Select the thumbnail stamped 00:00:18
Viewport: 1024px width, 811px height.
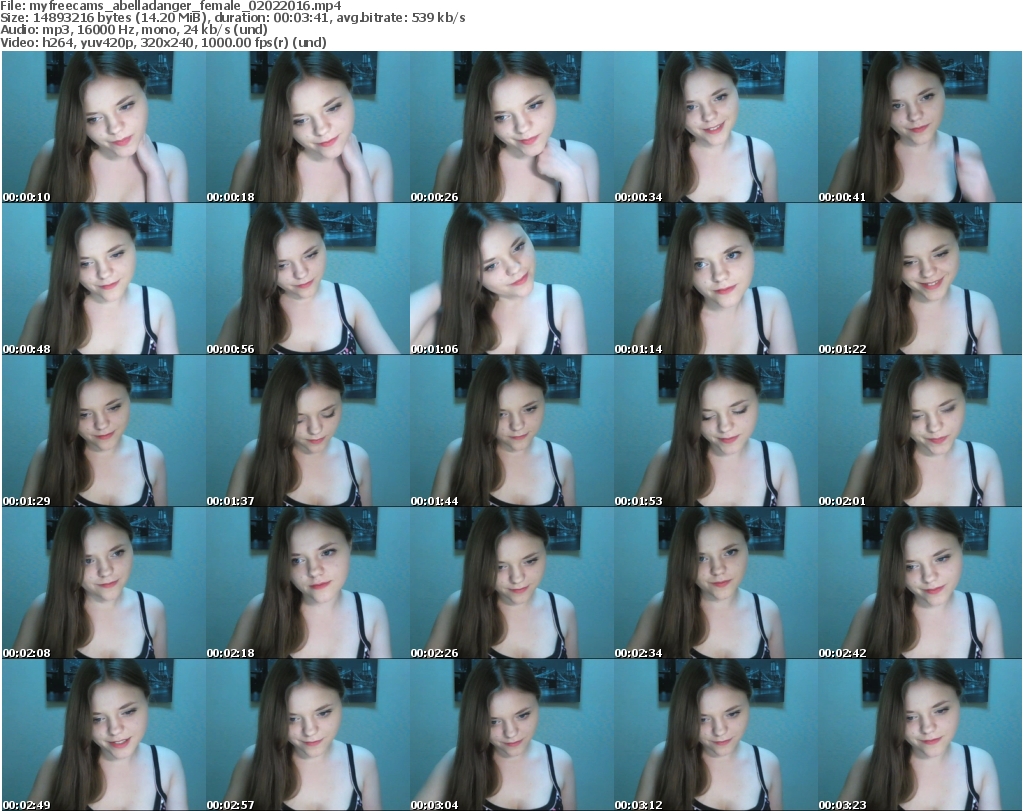pos(308,127)
